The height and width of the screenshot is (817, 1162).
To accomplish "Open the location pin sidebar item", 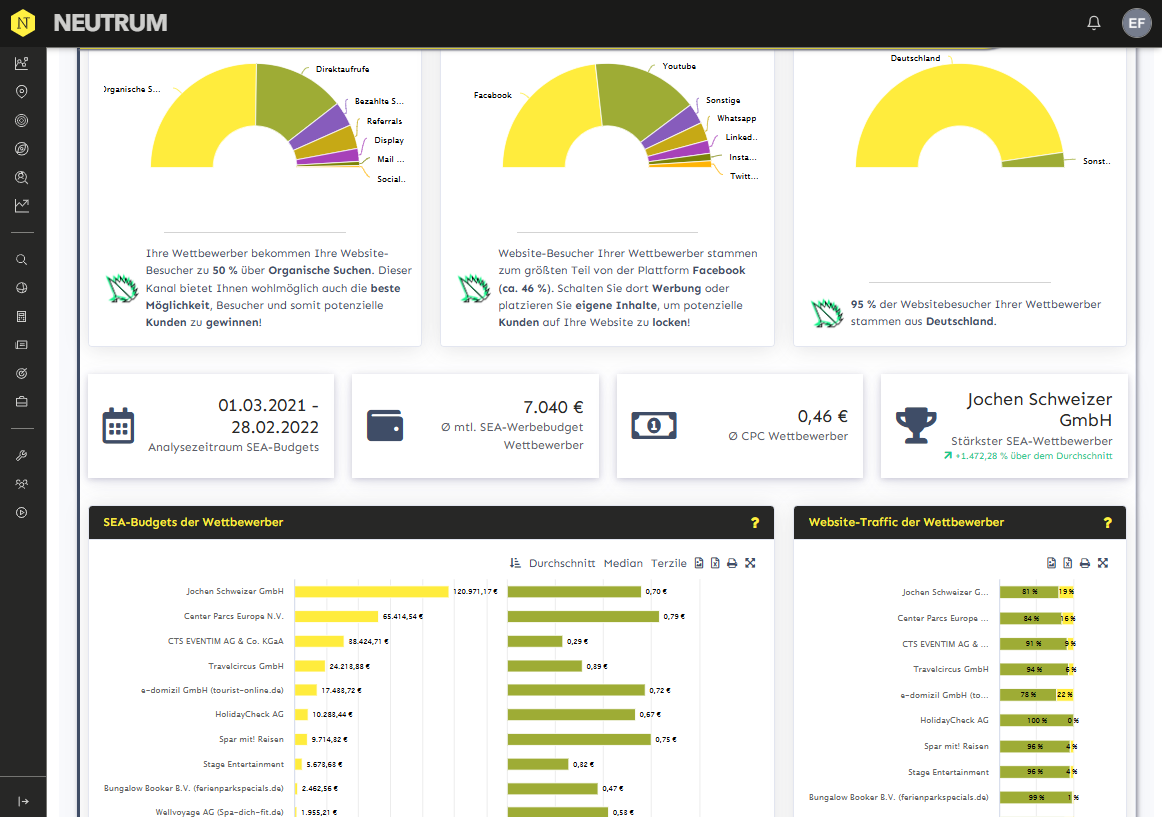I will (x=22, y=92).
